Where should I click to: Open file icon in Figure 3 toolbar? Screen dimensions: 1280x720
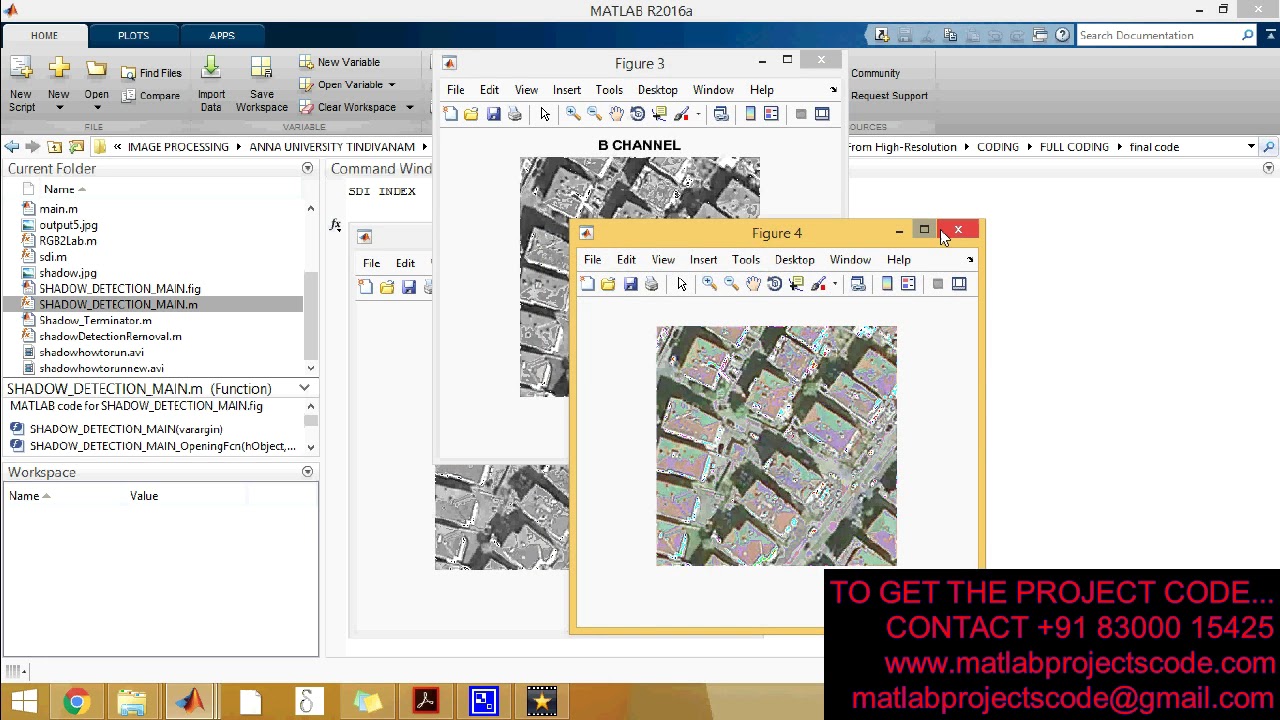(471, 114)
